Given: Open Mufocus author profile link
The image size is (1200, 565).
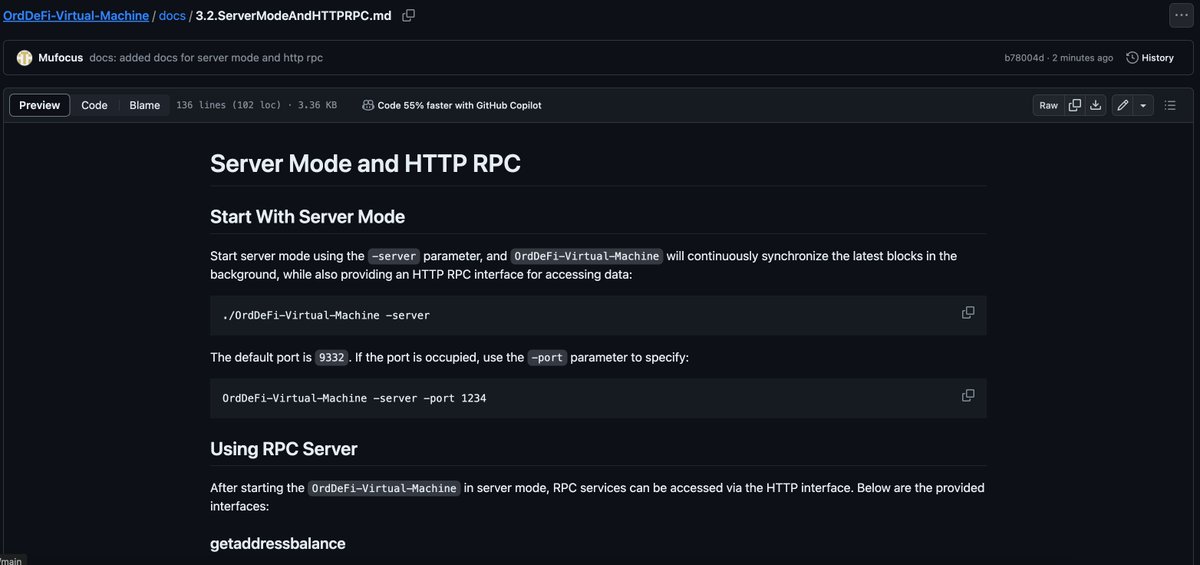Looking at the screenshot, I should point(60,58).
